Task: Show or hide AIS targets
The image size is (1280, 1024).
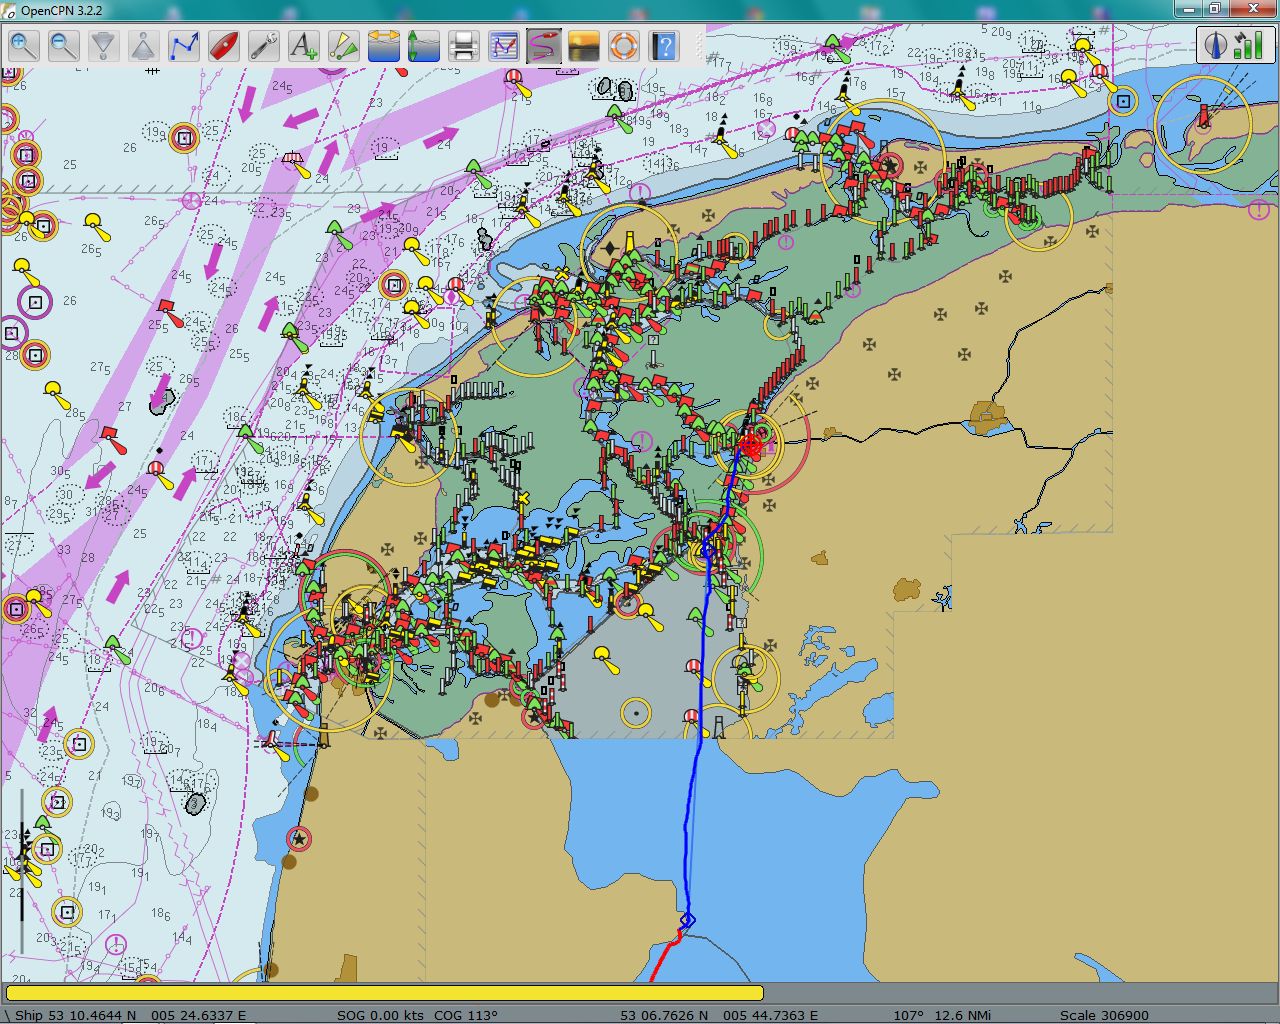Action: (x=344, y=46)
